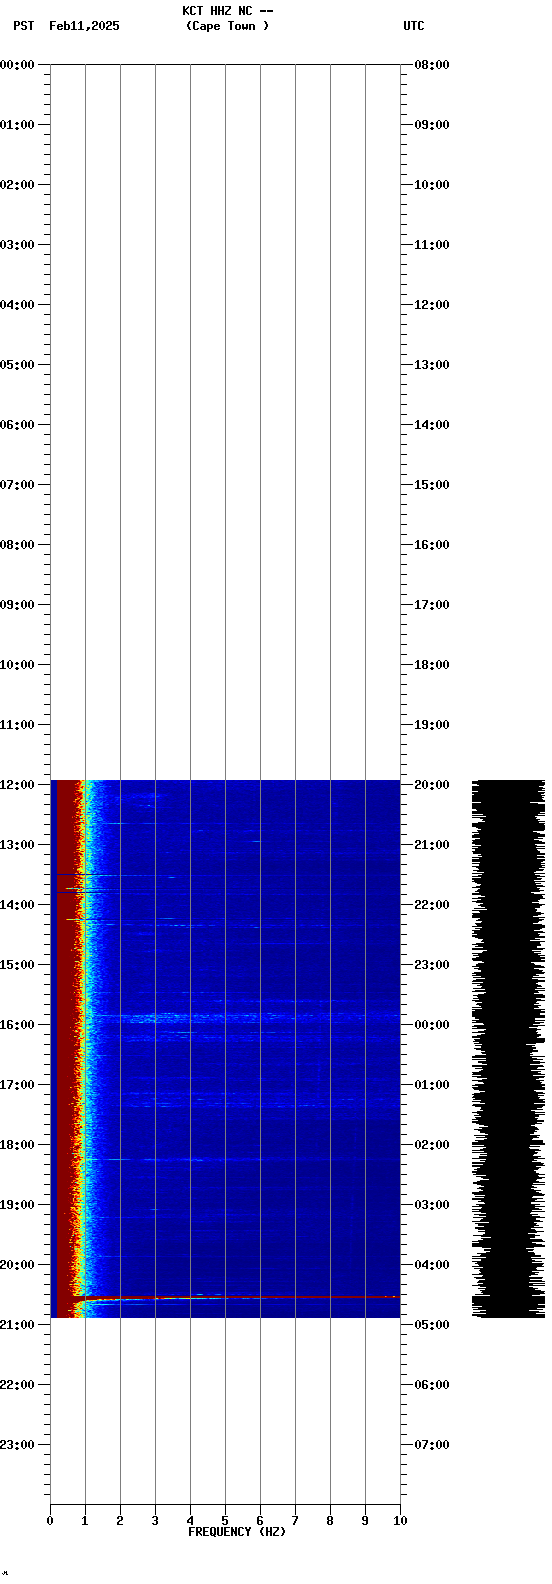
Task: Click the UTC '00:00' time label
Action: (x=432, y=1025)
